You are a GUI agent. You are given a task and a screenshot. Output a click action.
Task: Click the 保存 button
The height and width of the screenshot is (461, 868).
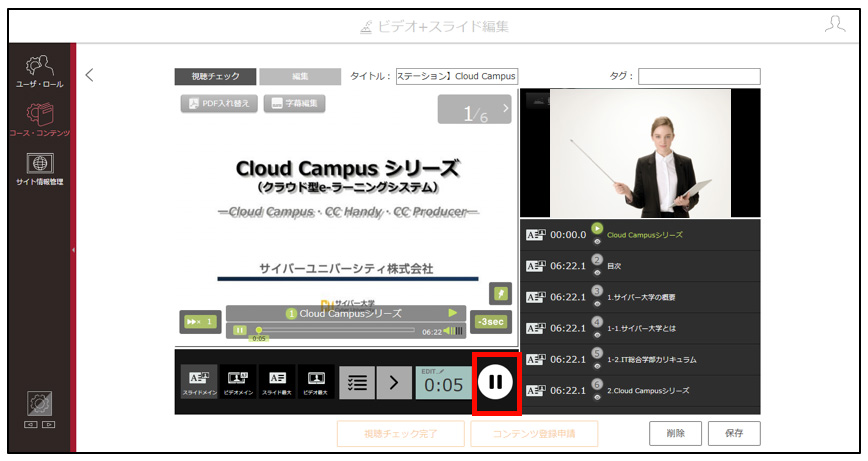point(734,433)
